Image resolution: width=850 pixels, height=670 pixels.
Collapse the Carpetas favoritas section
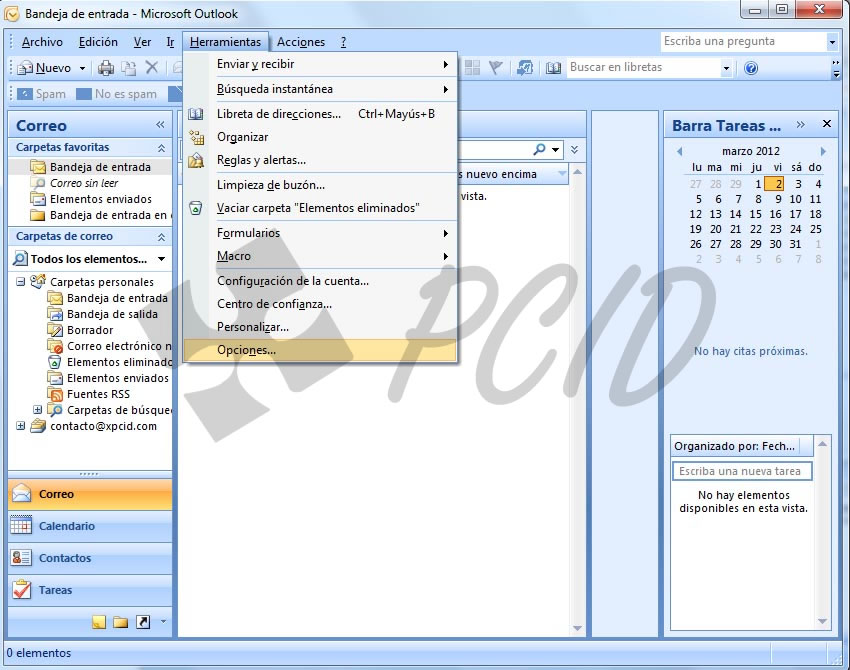click(161, 147)
